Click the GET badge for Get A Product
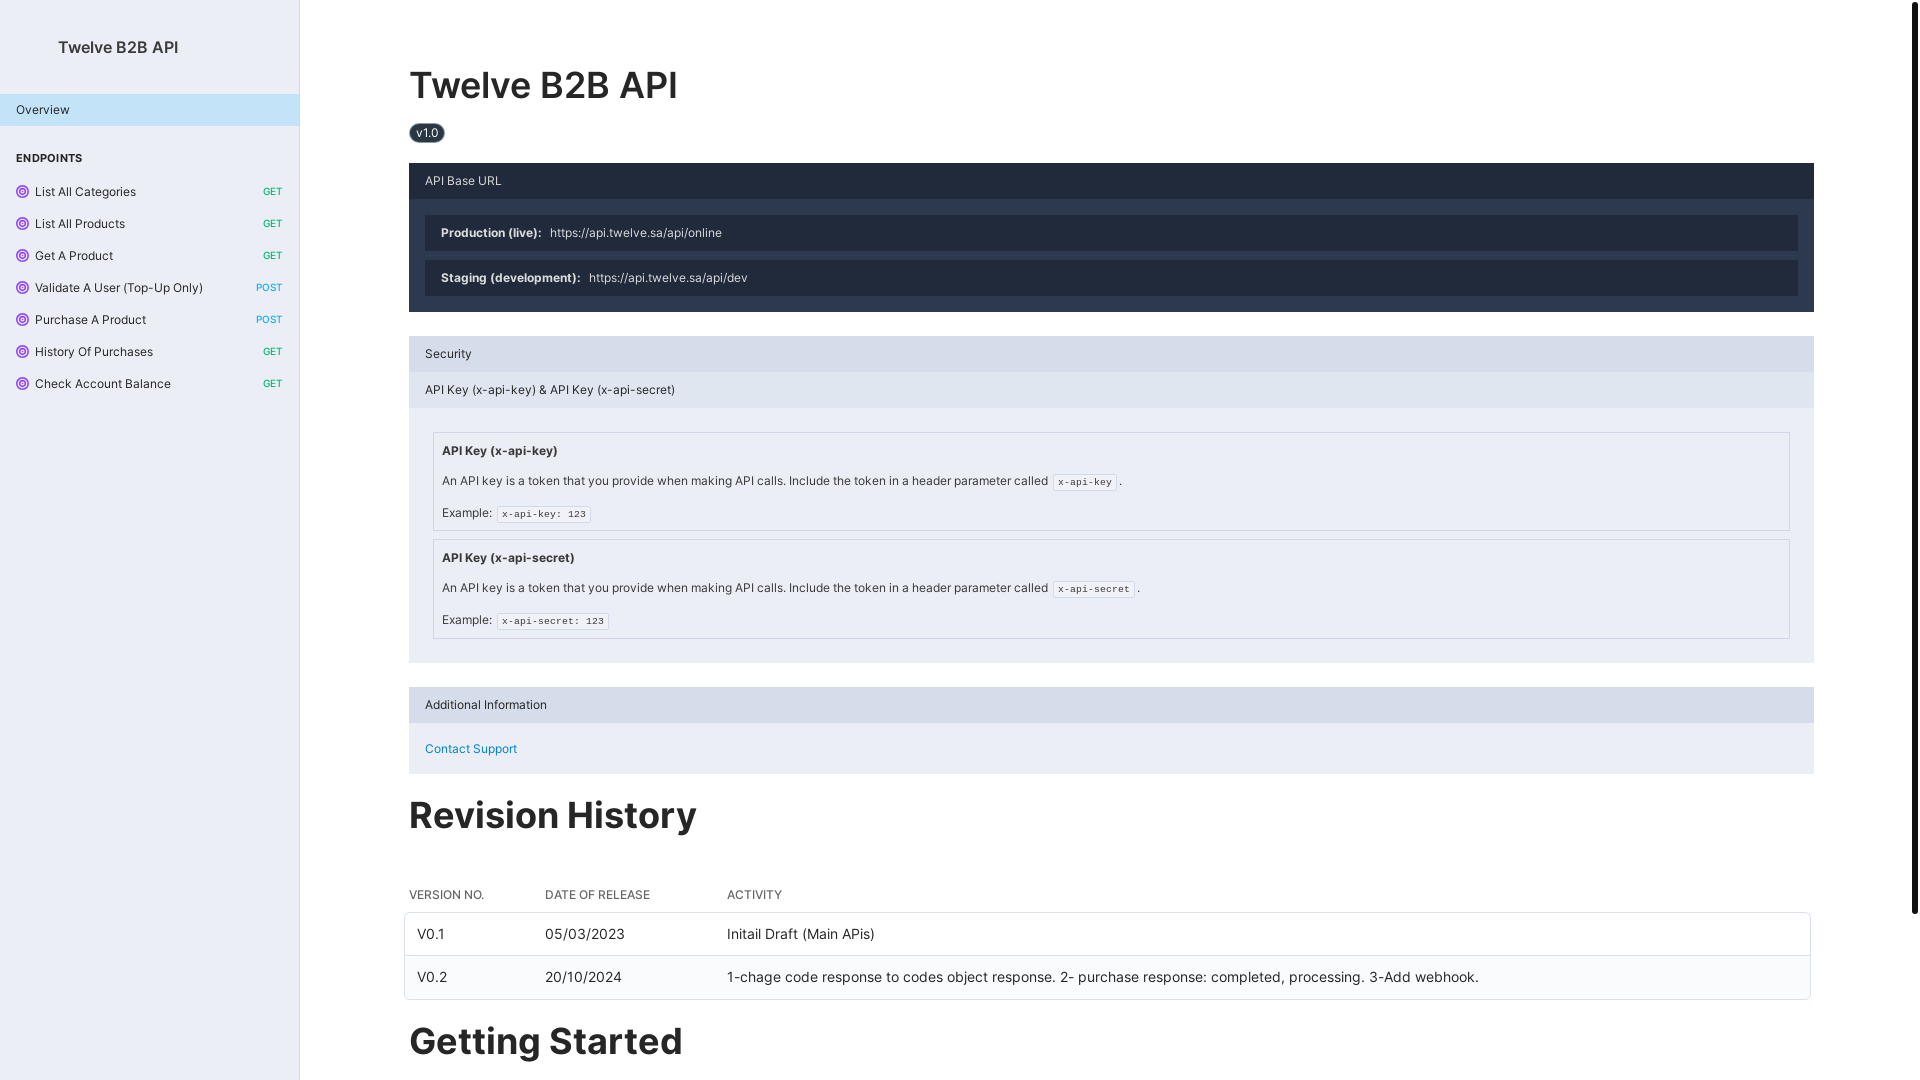 click(x=272, y=256)
